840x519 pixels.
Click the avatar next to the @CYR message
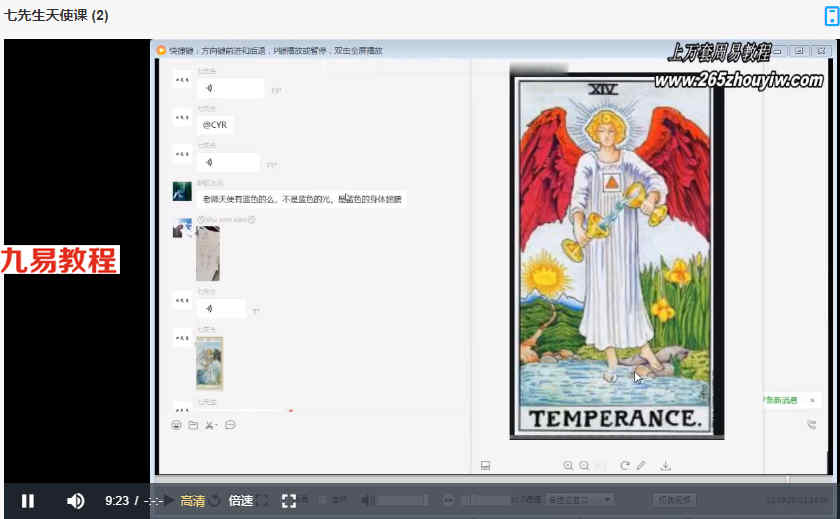click(182, 117)
